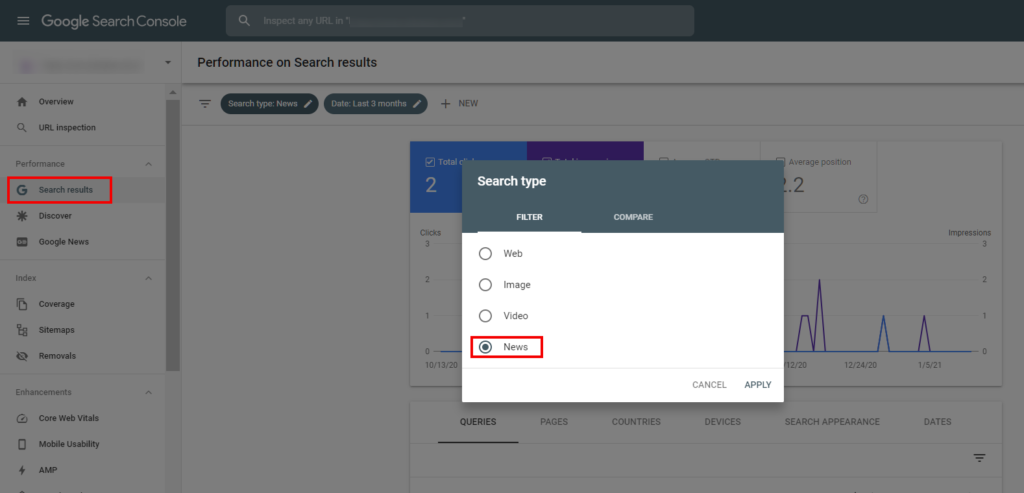Select the News radio button

pyautogui.click(x=485, y=347)
